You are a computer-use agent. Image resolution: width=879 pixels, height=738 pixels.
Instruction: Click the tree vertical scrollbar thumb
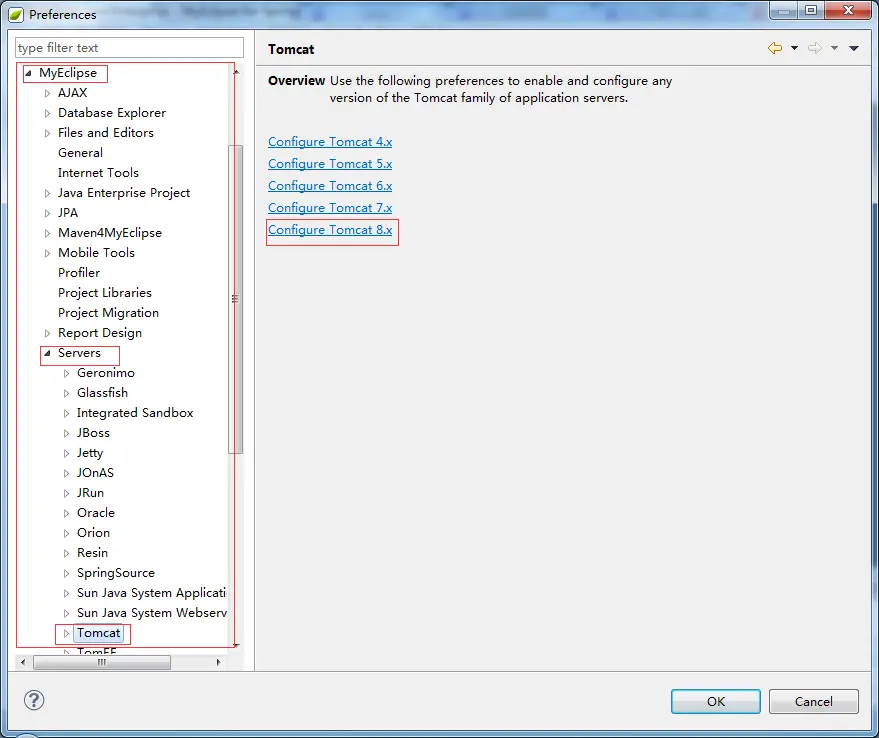(x=235, y=299)
